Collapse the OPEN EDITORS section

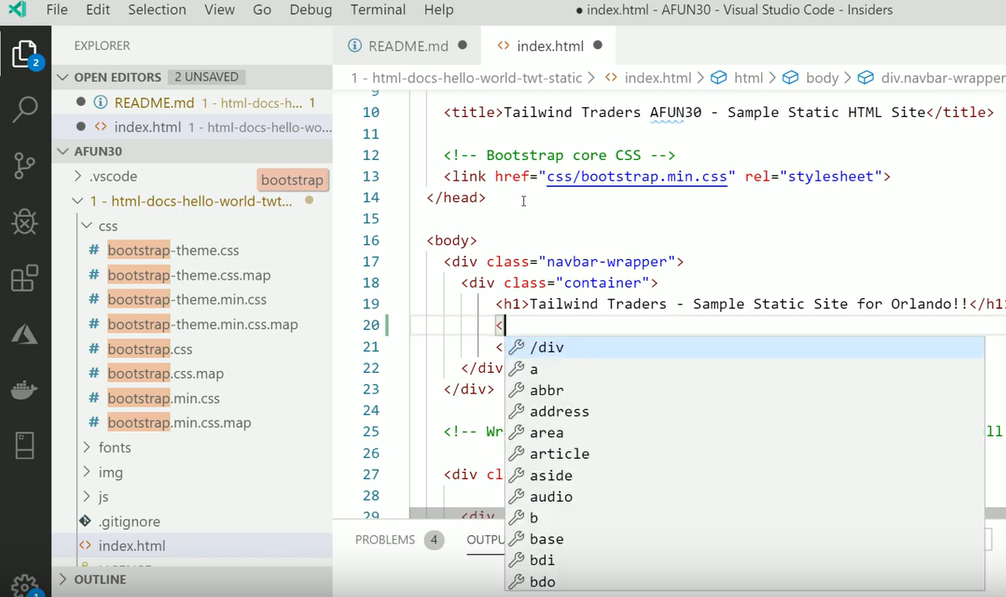[x=65, y=77]
